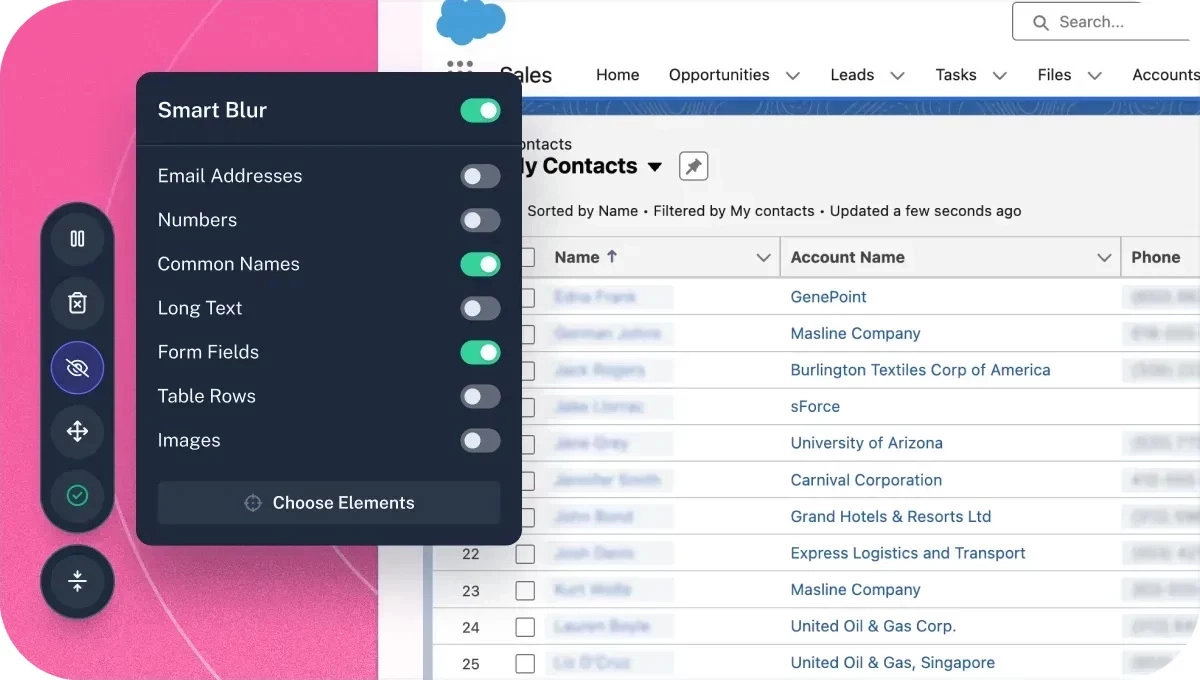Viewport: 1200px width, 680px height.
Task: Open the Salesforce cloud logo
Action: coord(471,22)
